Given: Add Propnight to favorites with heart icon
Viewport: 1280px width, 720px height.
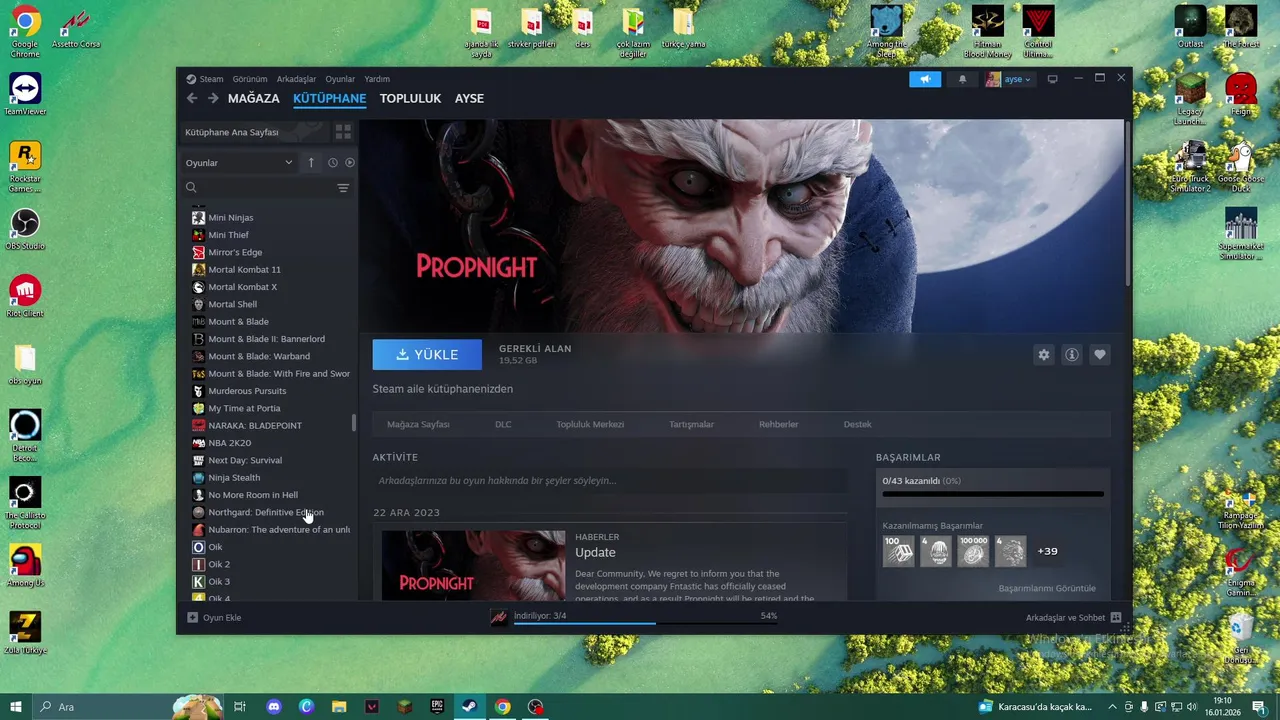Looking at the screenshot, I should point(1100,355).
